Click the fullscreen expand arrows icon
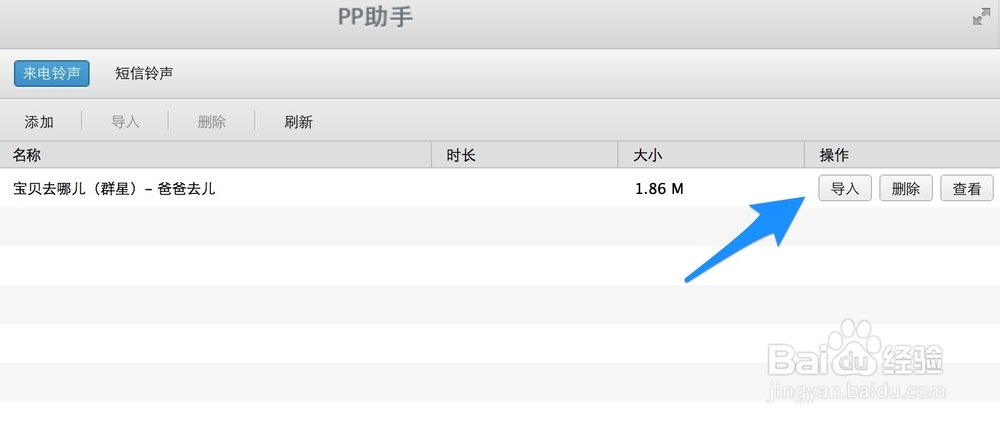This screenshot has width=1000, height=425. (981, 17)
